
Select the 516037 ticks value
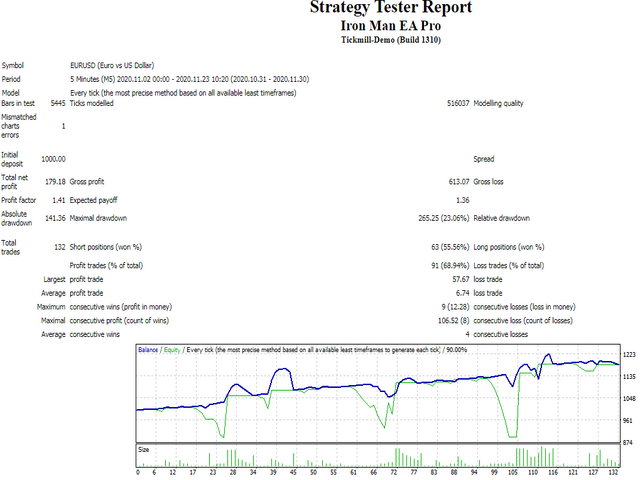458,103
